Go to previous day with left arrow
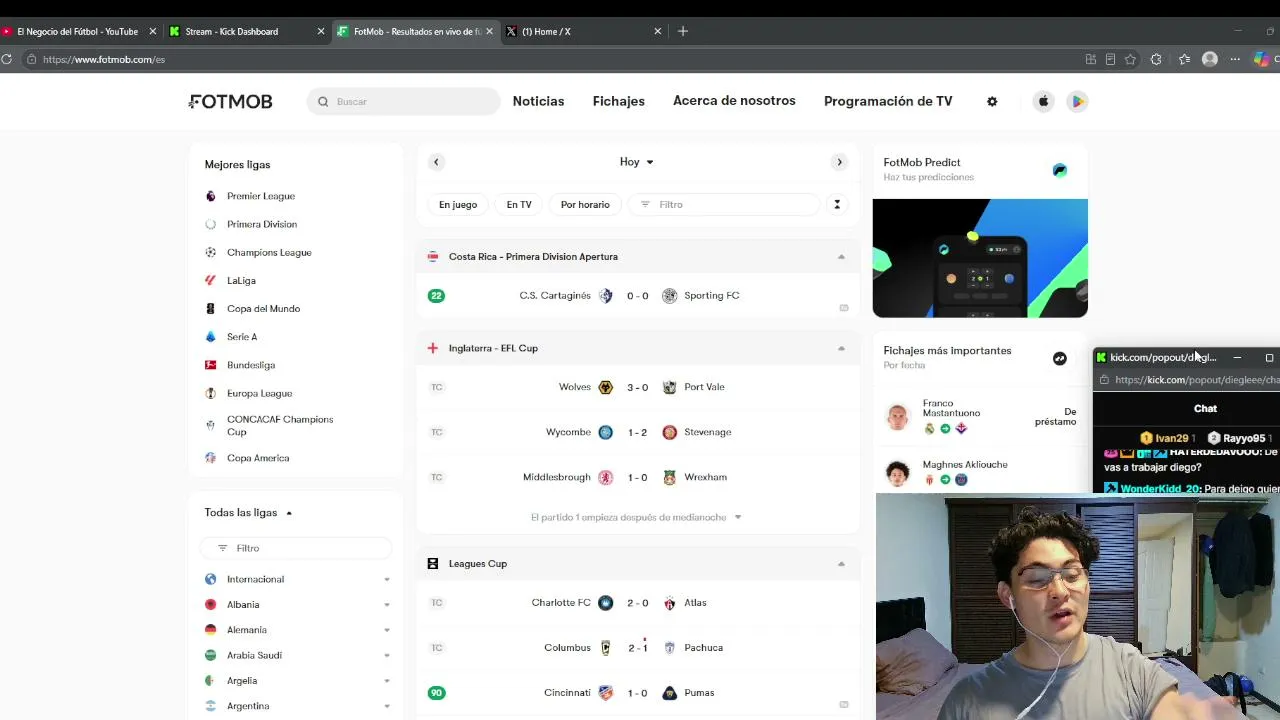This screenshot has height=720, width=1280. pos(436,162)
